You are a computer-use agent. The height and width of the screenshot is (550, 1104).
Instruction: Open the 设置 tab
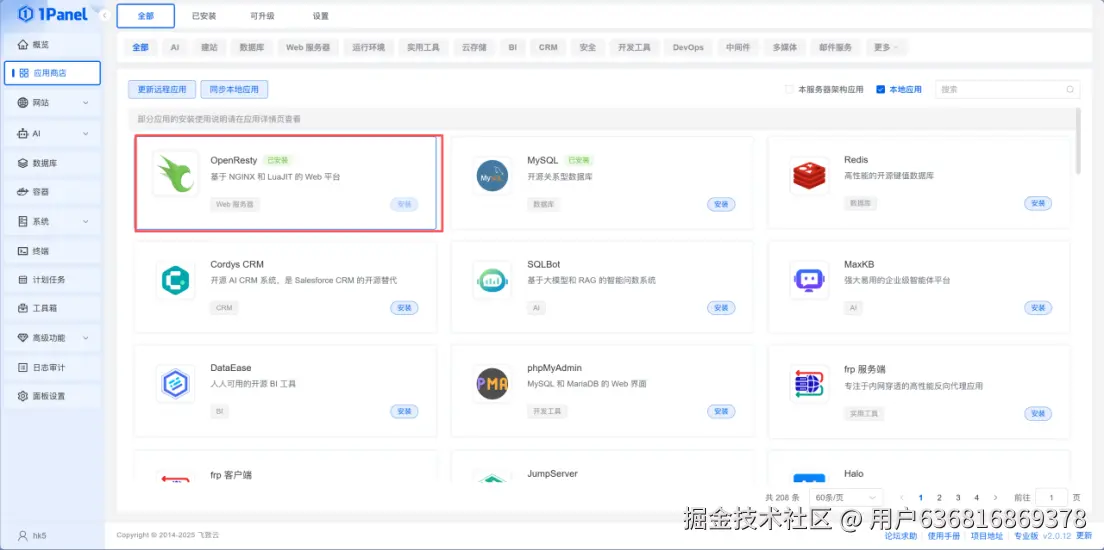(x=320, y=15)
